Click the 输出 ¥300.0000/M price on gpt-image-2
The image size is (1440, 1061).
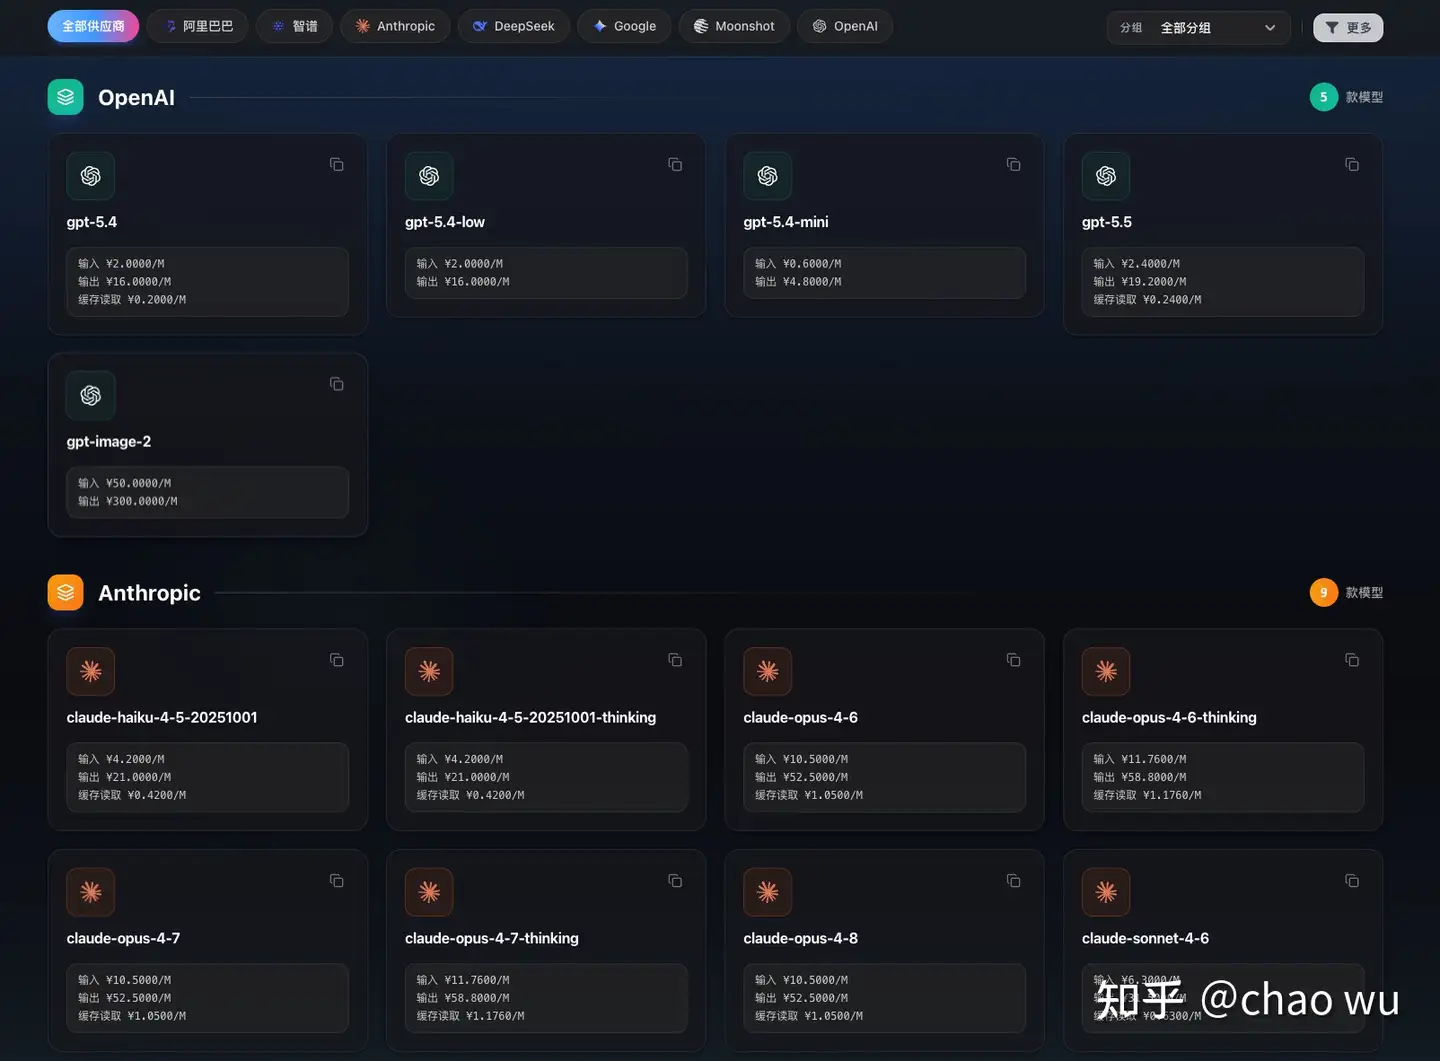coord(128,501)
